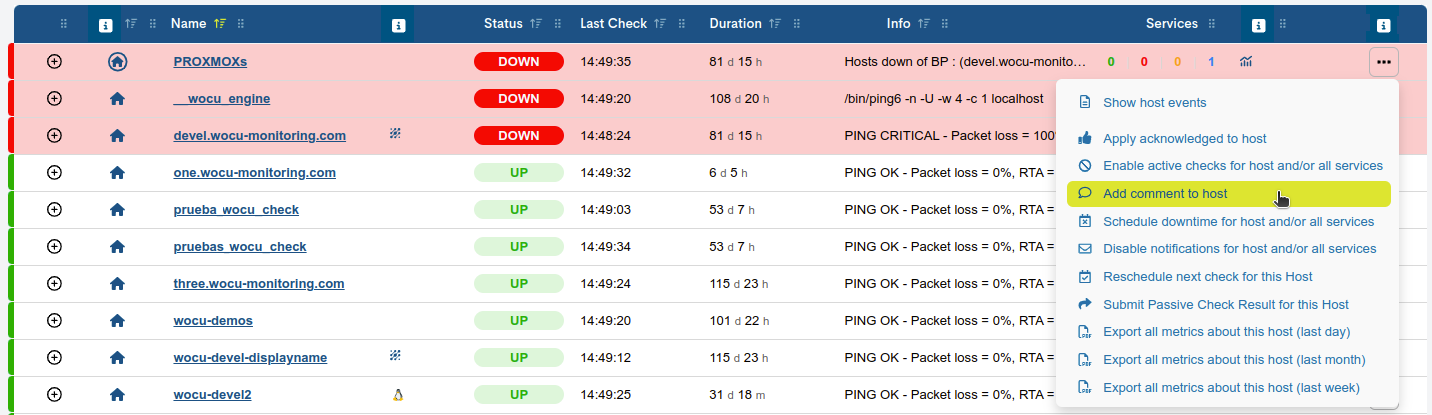The image size is (1432, 415).
Task: Click the red critical services count for PROXMOXs
Action: (1144, 62)
